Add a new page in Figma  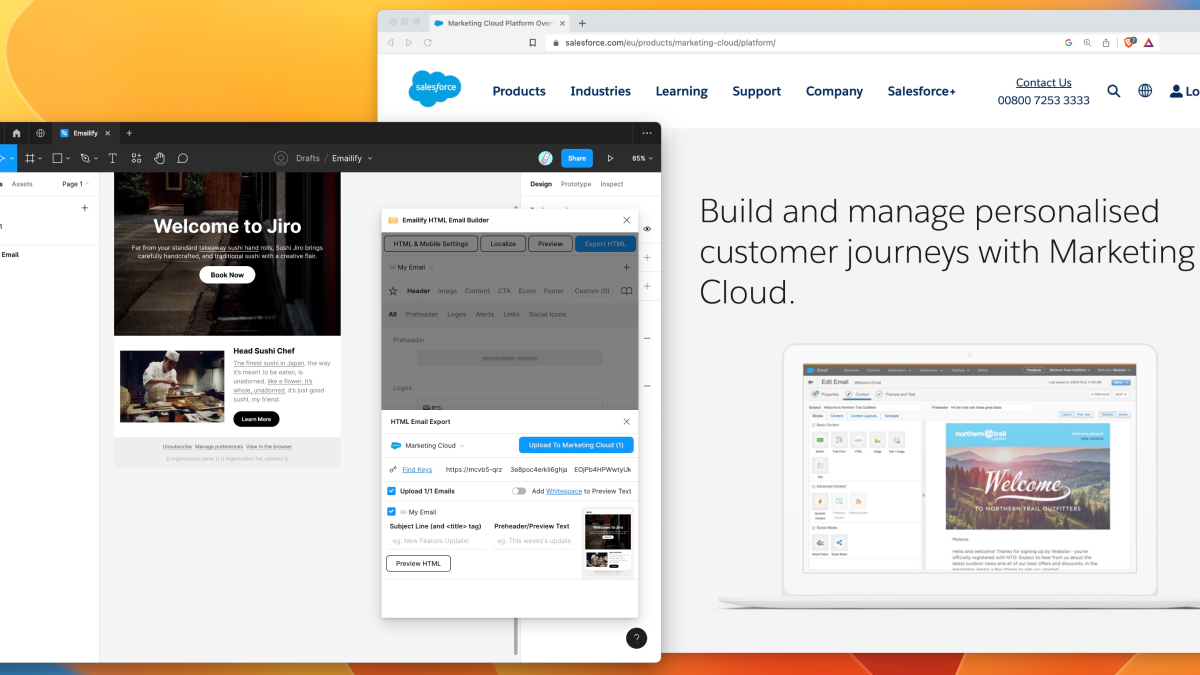tap(85, 208)
